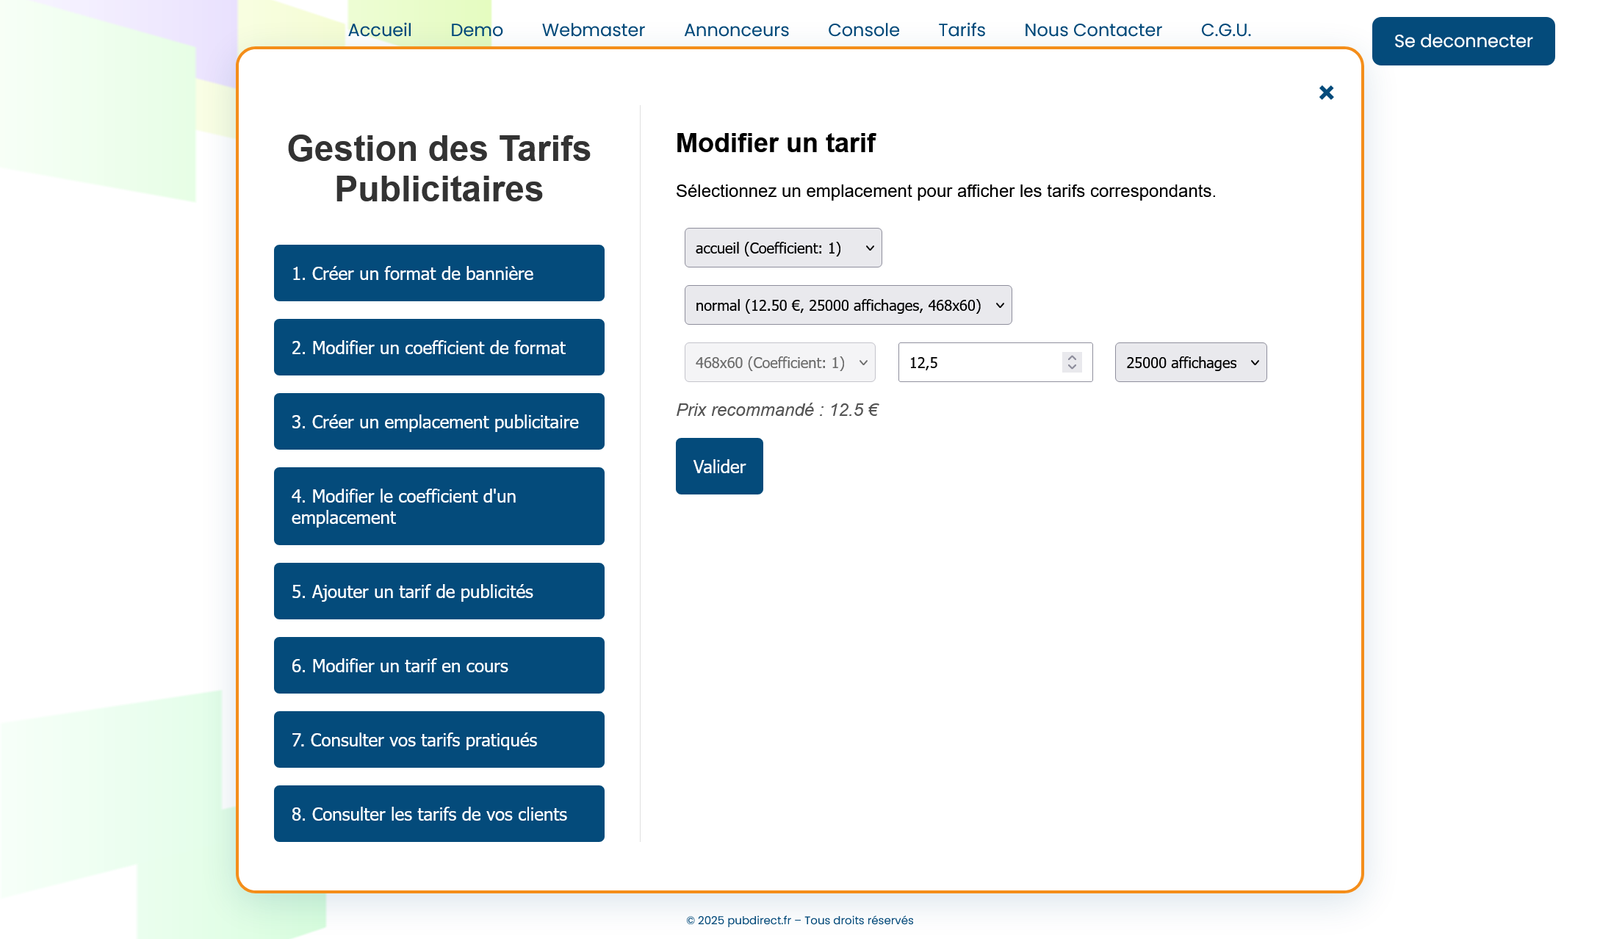The height and width of the screenshot is (939, 1600).
Task: Open the Nous Contacter link
Action: click(1093, 30)
